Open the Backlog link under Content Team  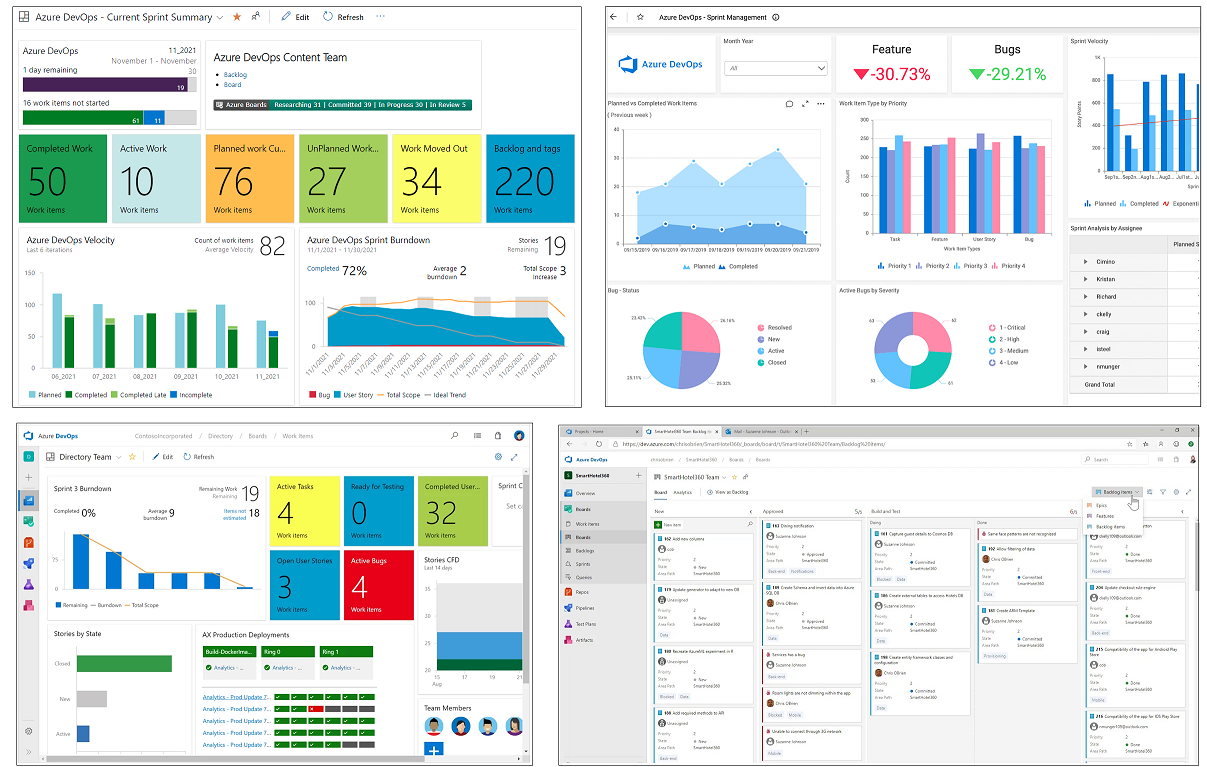coord(235,75)
